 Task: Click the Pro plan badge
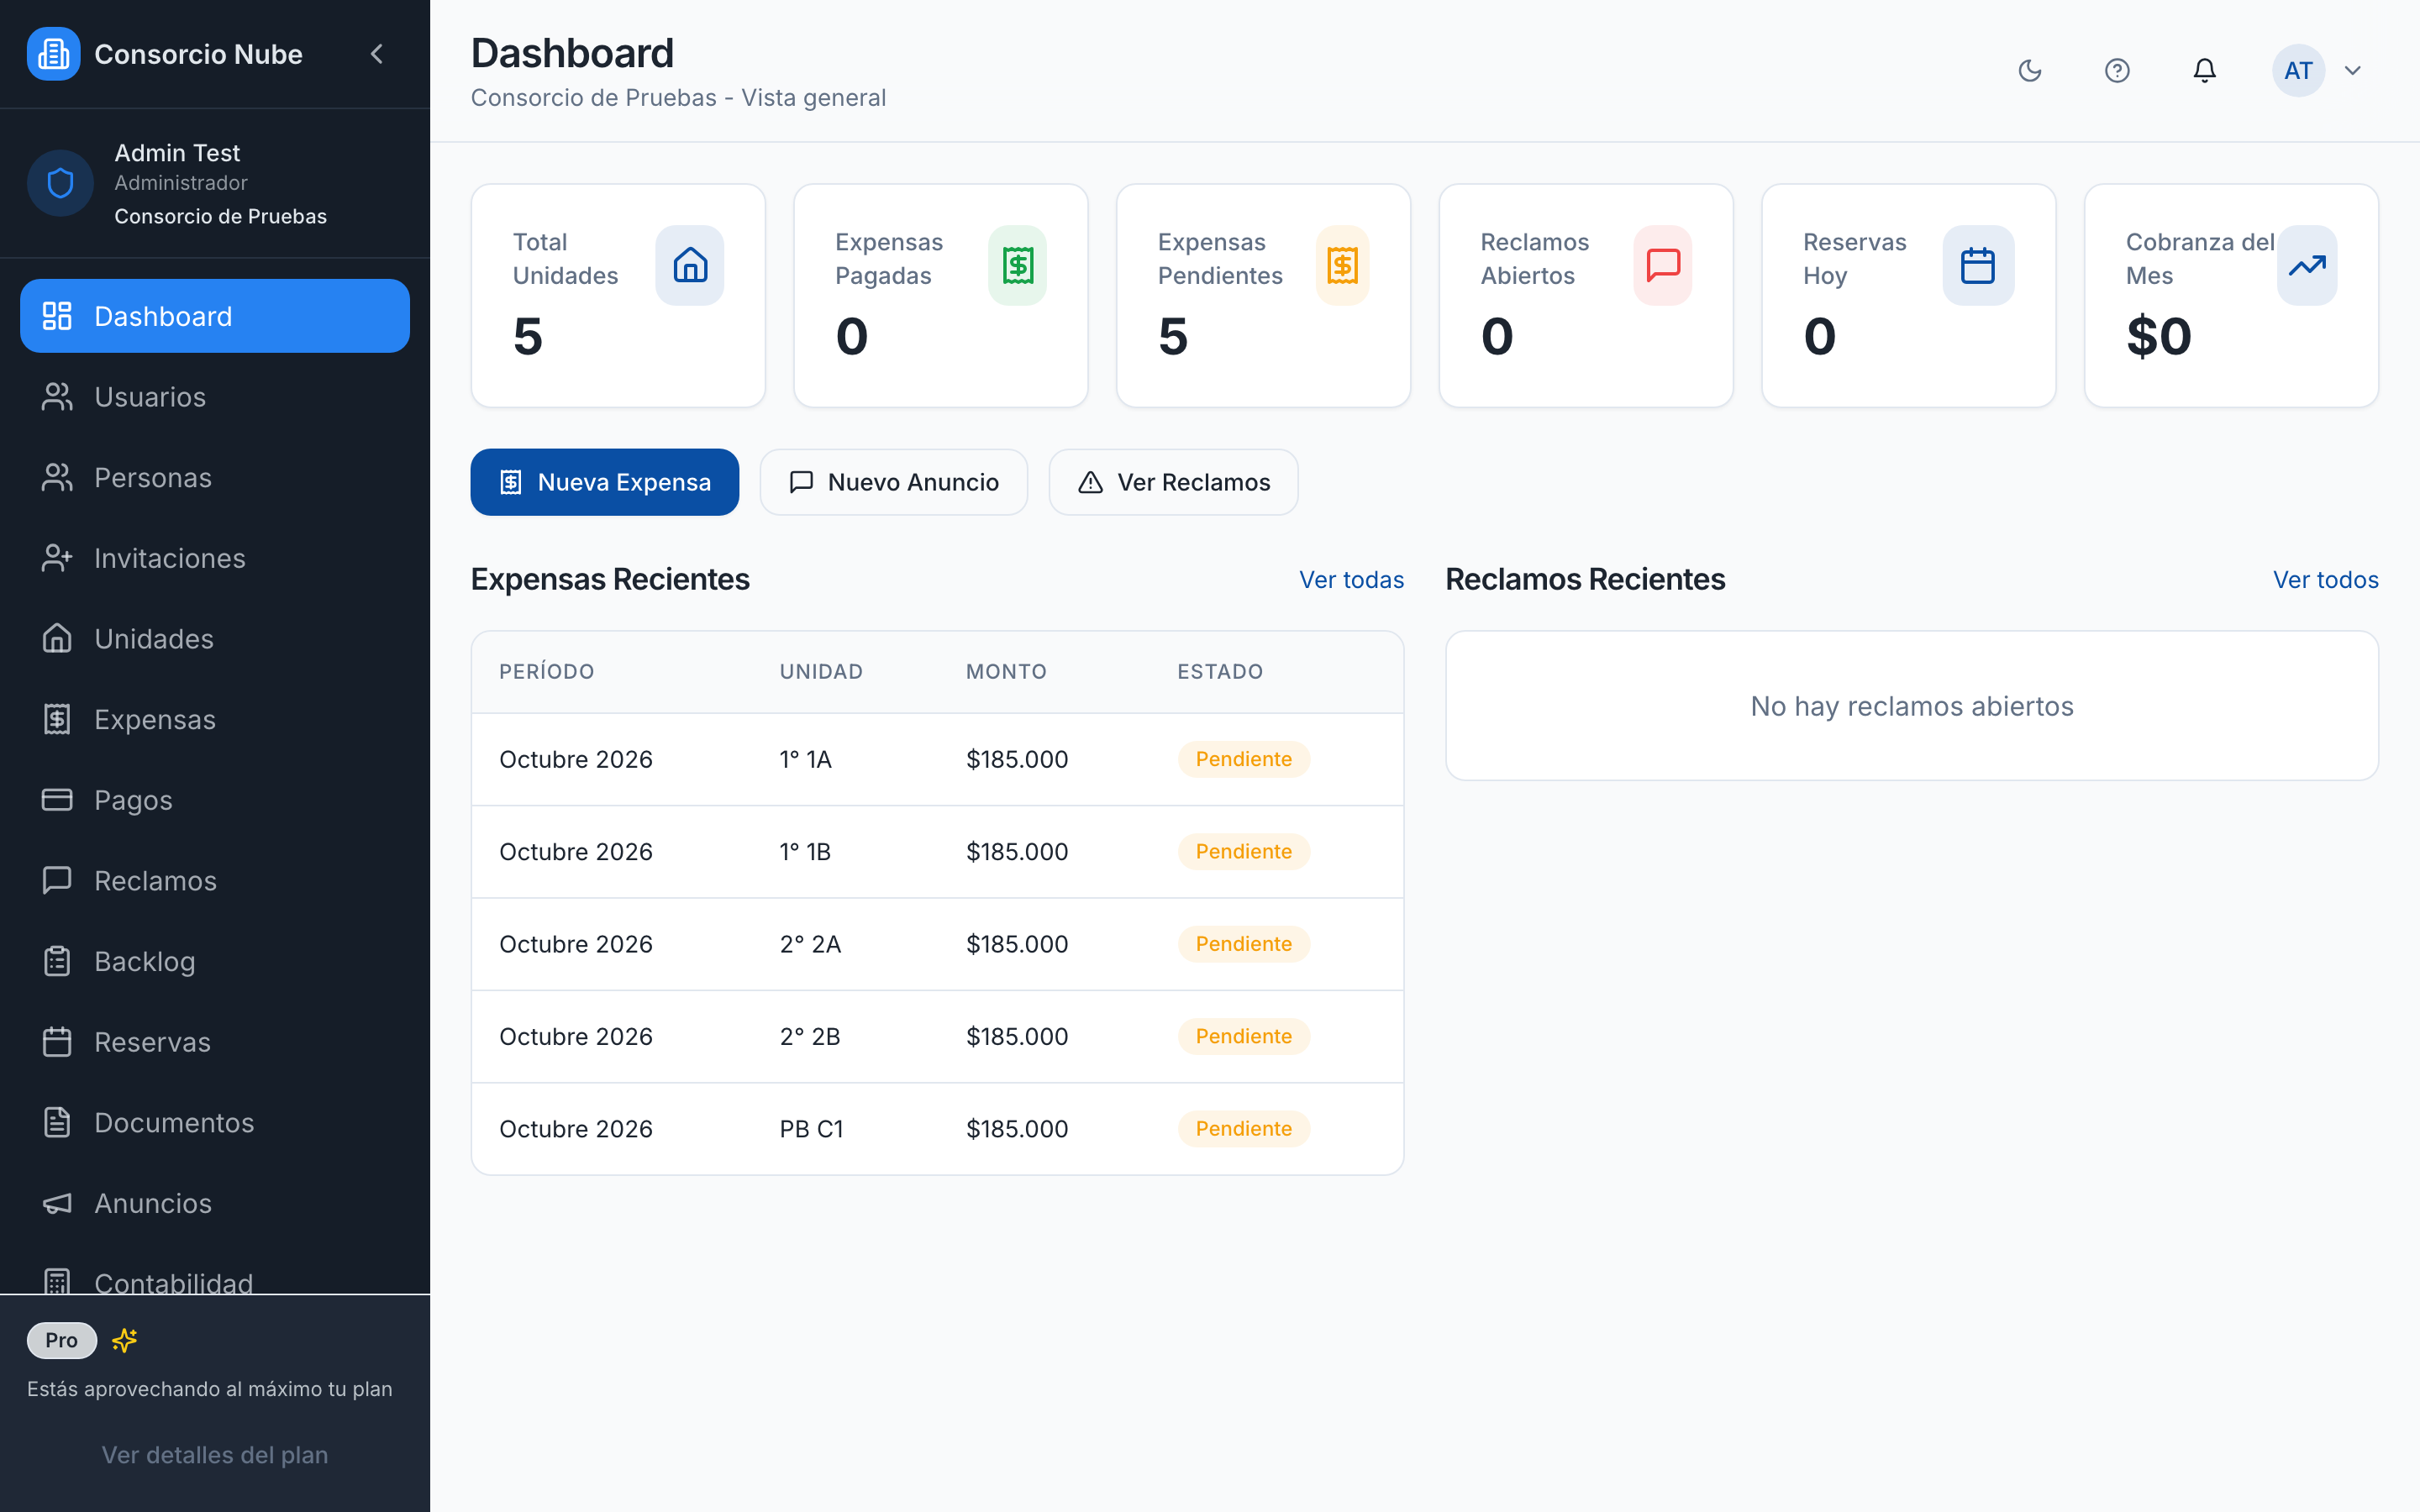[61, 1340]
